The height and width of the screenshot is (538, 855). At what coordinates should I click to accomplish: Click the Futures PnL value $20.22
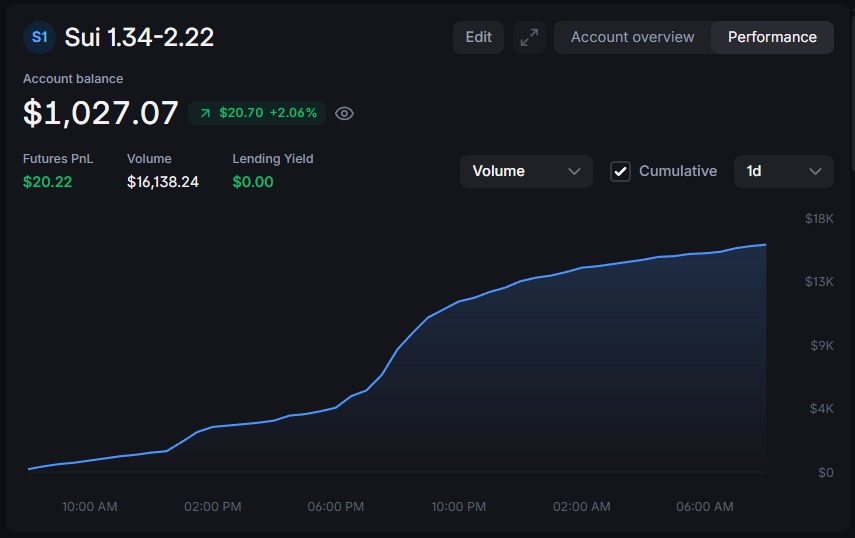pyautogui.click(x=47, y=182)
